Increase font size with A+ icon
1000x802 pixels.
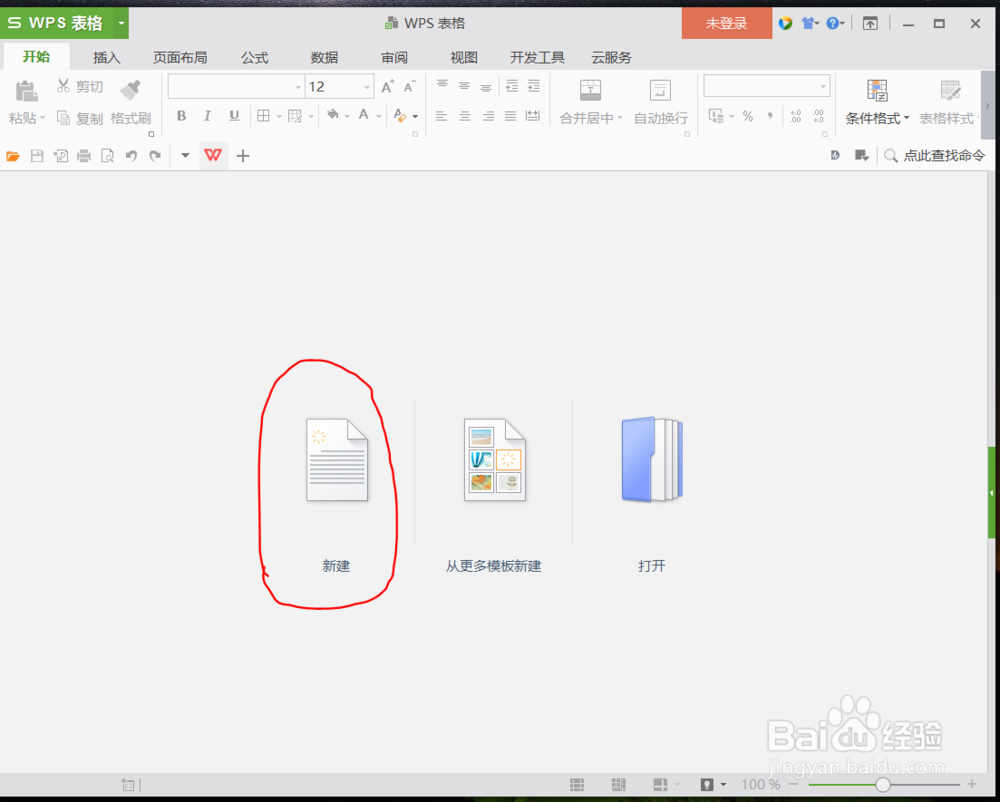387,87
